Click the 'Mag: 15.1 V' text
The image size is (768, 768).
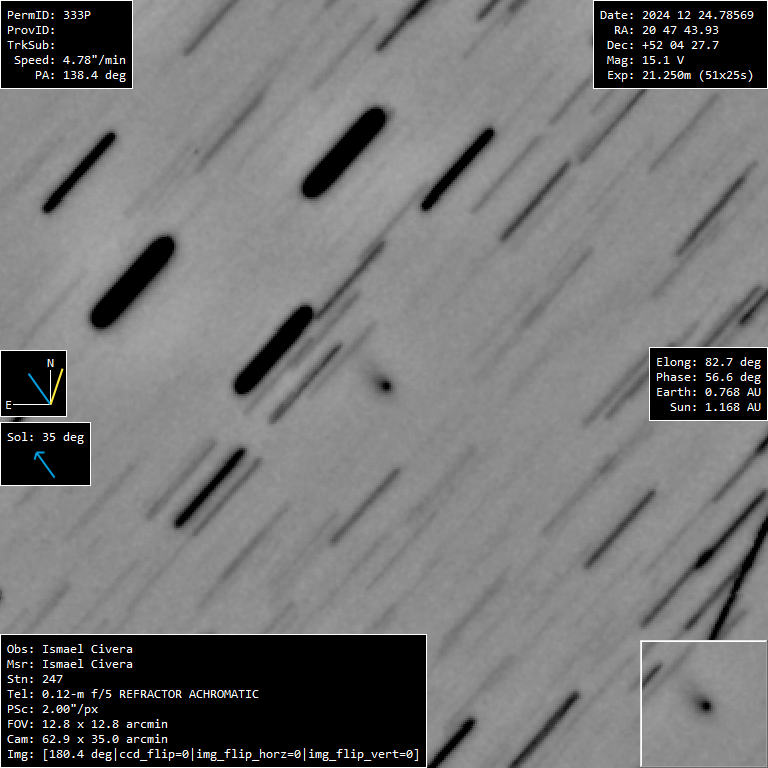(x=645, y=60)
